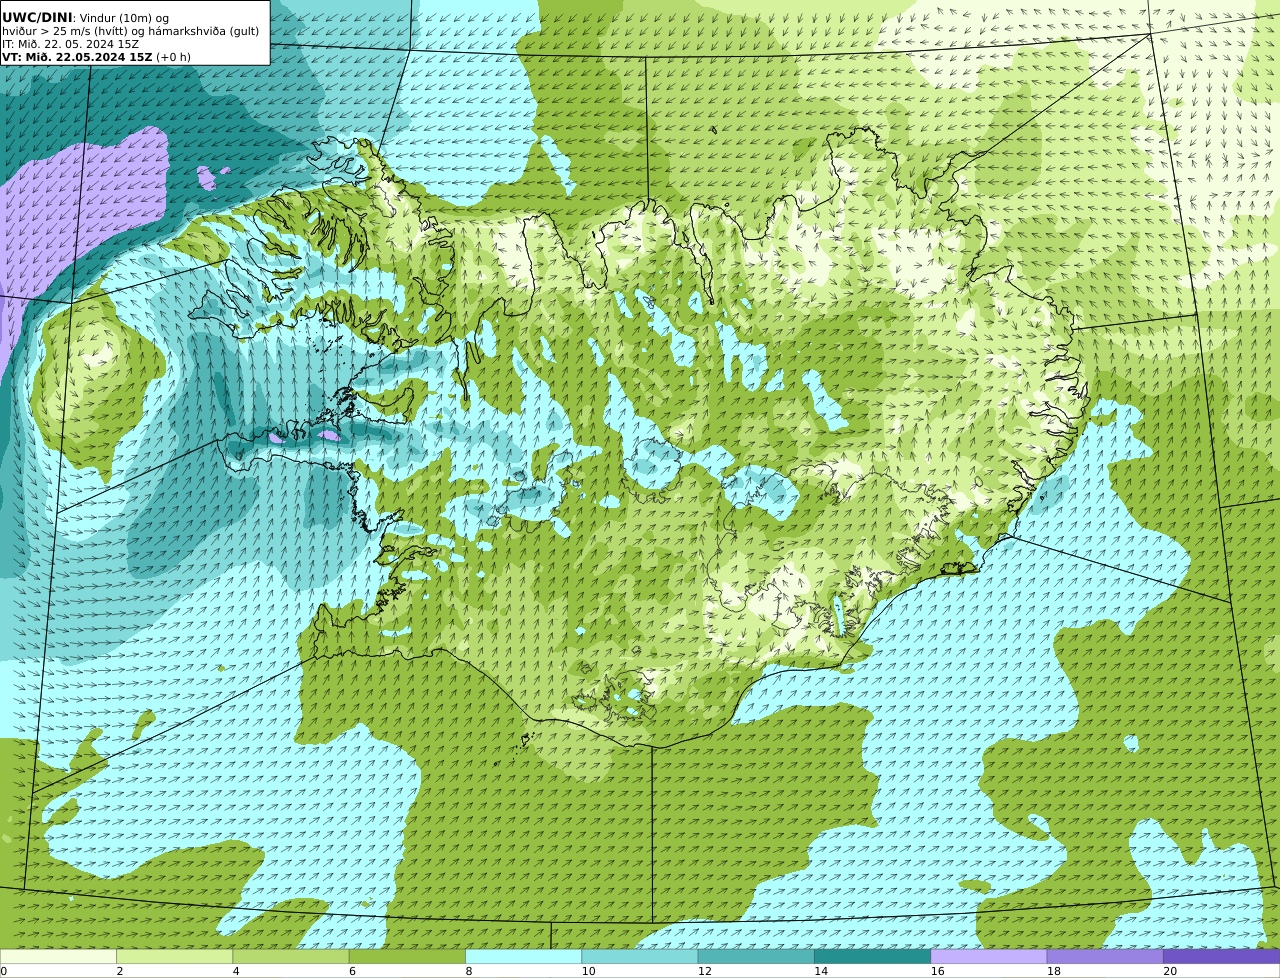Image resolution: width=1280 pixels, height=978 pixels.
Task: Click the medium teal 12–14 m/s legend swatch
Action: 756,956
